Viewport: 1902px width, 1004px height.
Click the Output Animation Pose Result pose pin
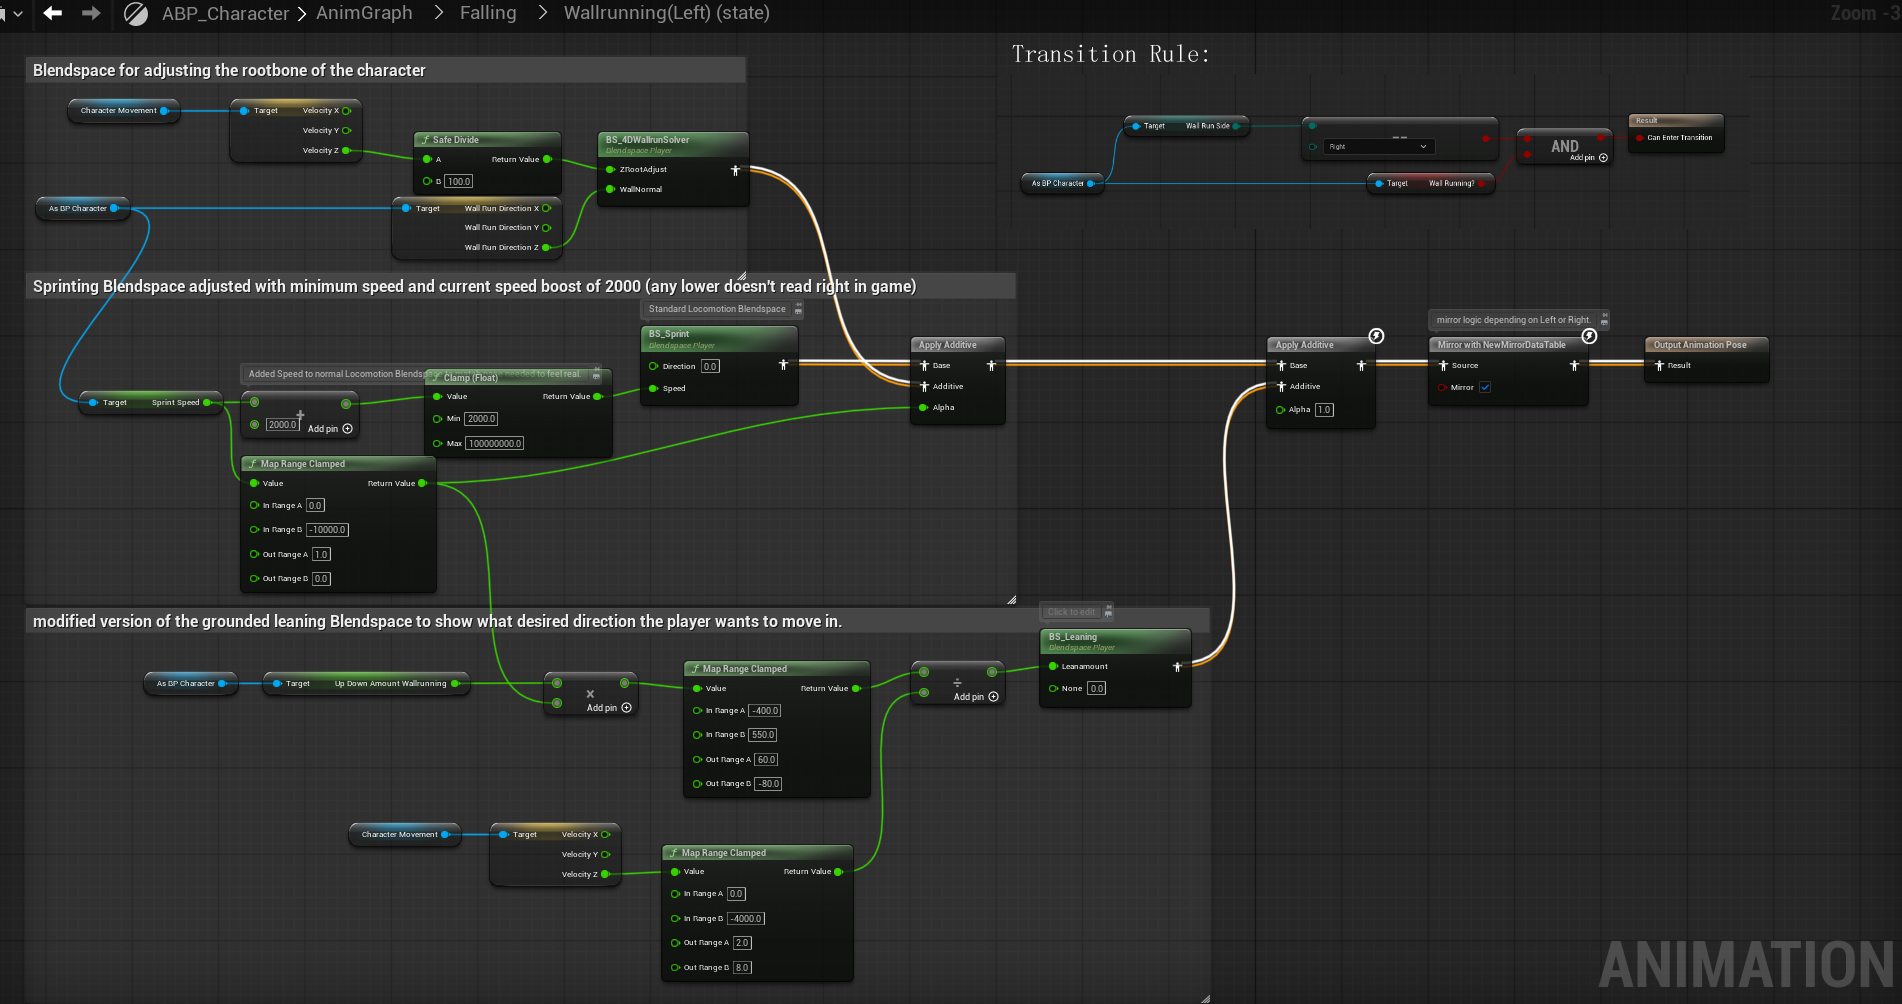(x=1660, y=366)
